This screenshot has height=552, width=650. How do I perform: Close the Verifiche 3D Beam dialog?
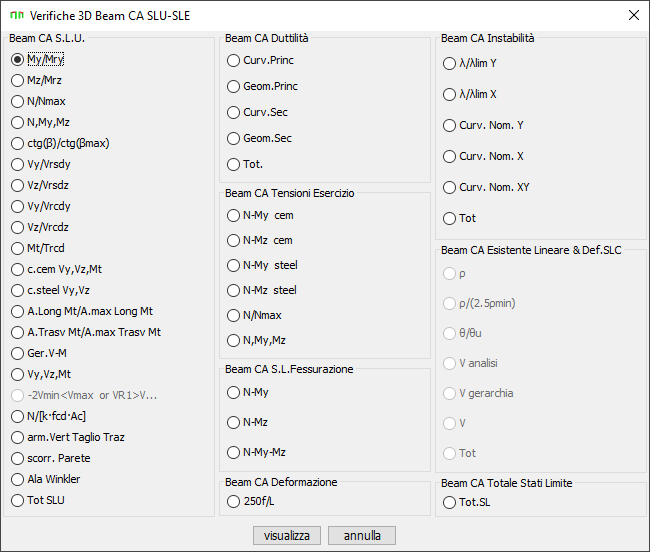click(633, 15)
